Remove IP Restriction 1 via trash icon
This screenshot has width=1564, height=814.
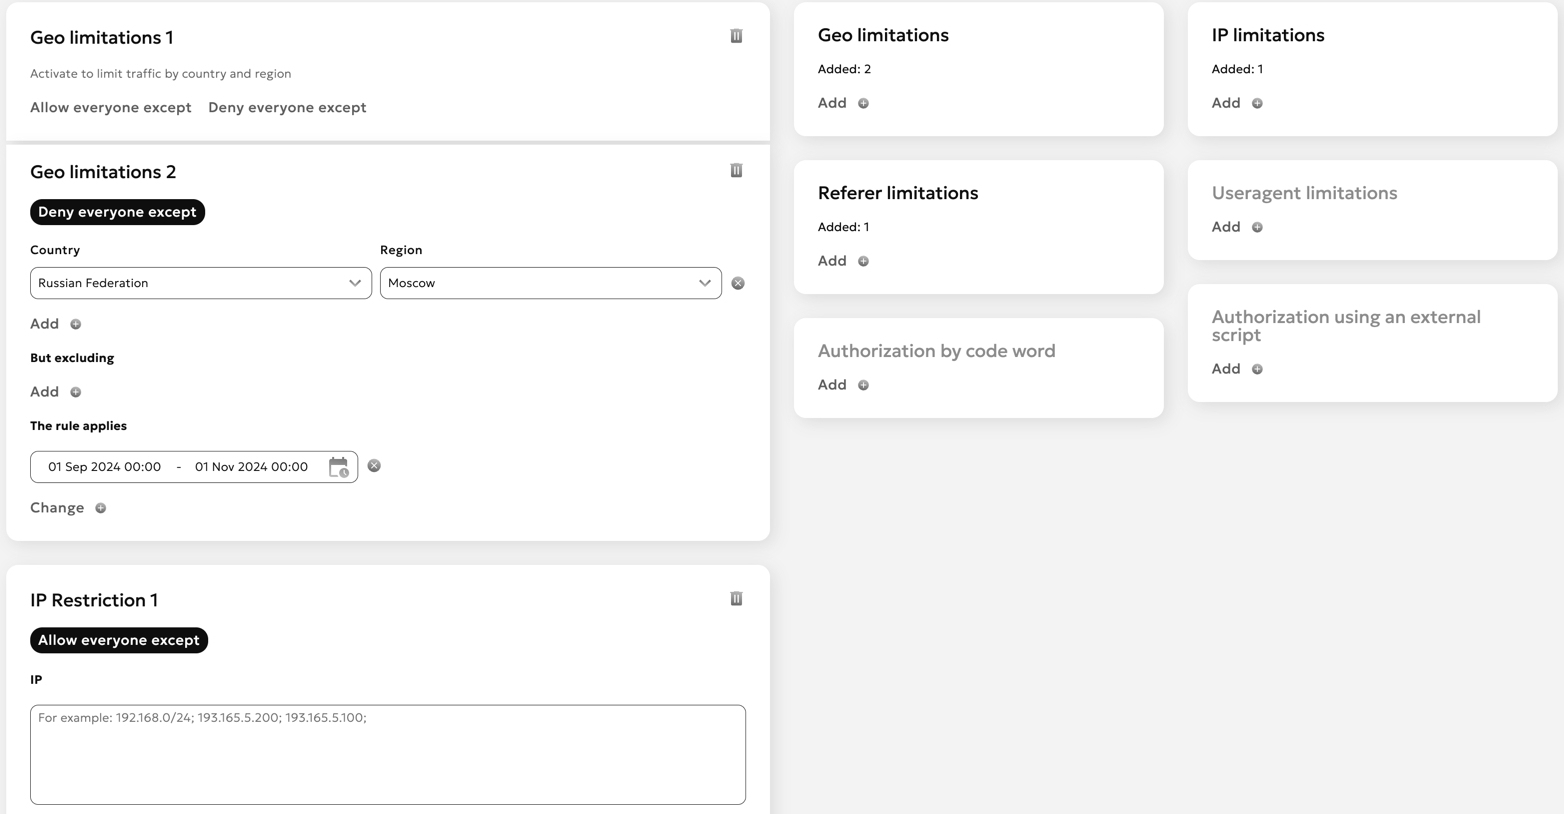pos(736,599)
